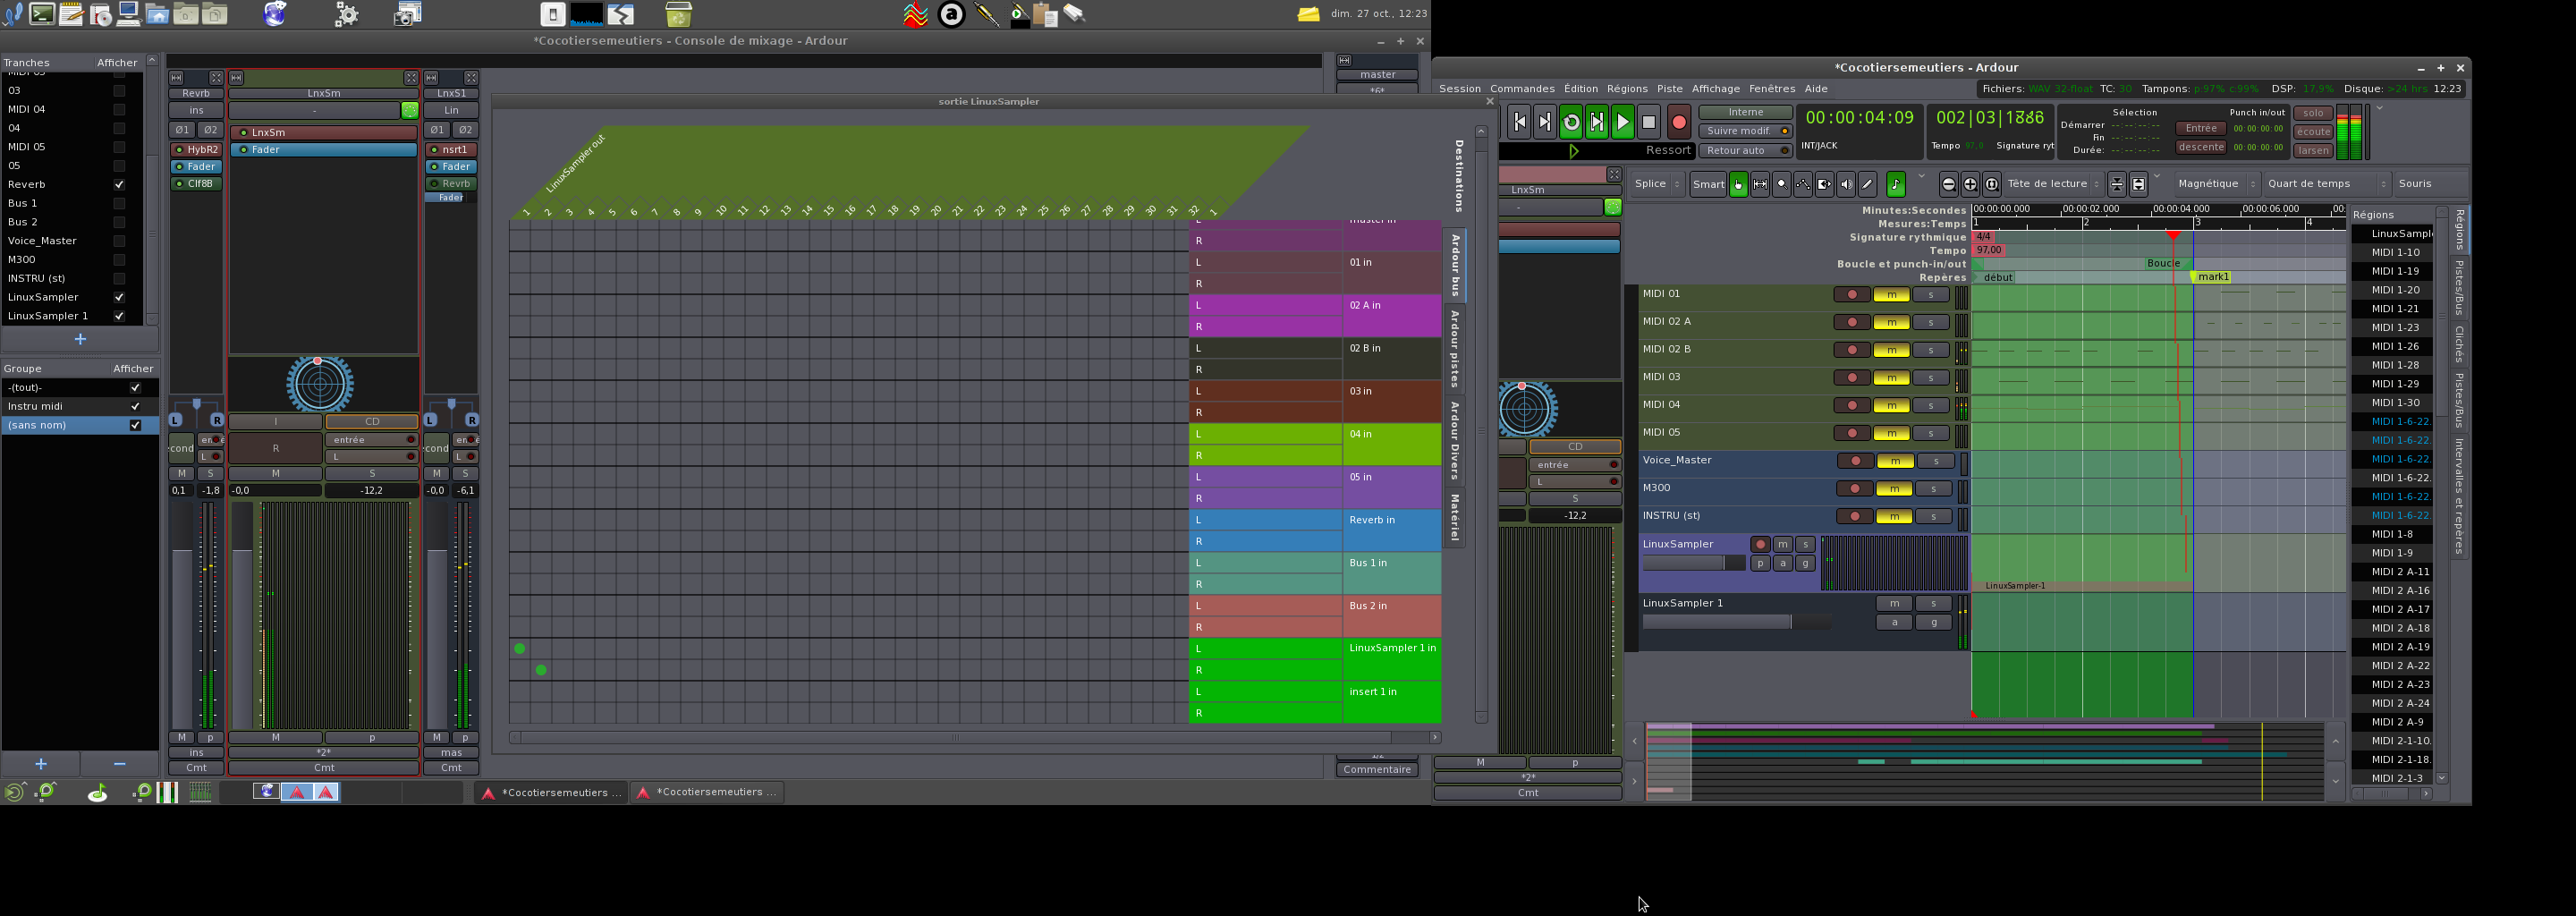Click the zoom out minus icon
2576x916 pixels.
tap(1948, 184)
